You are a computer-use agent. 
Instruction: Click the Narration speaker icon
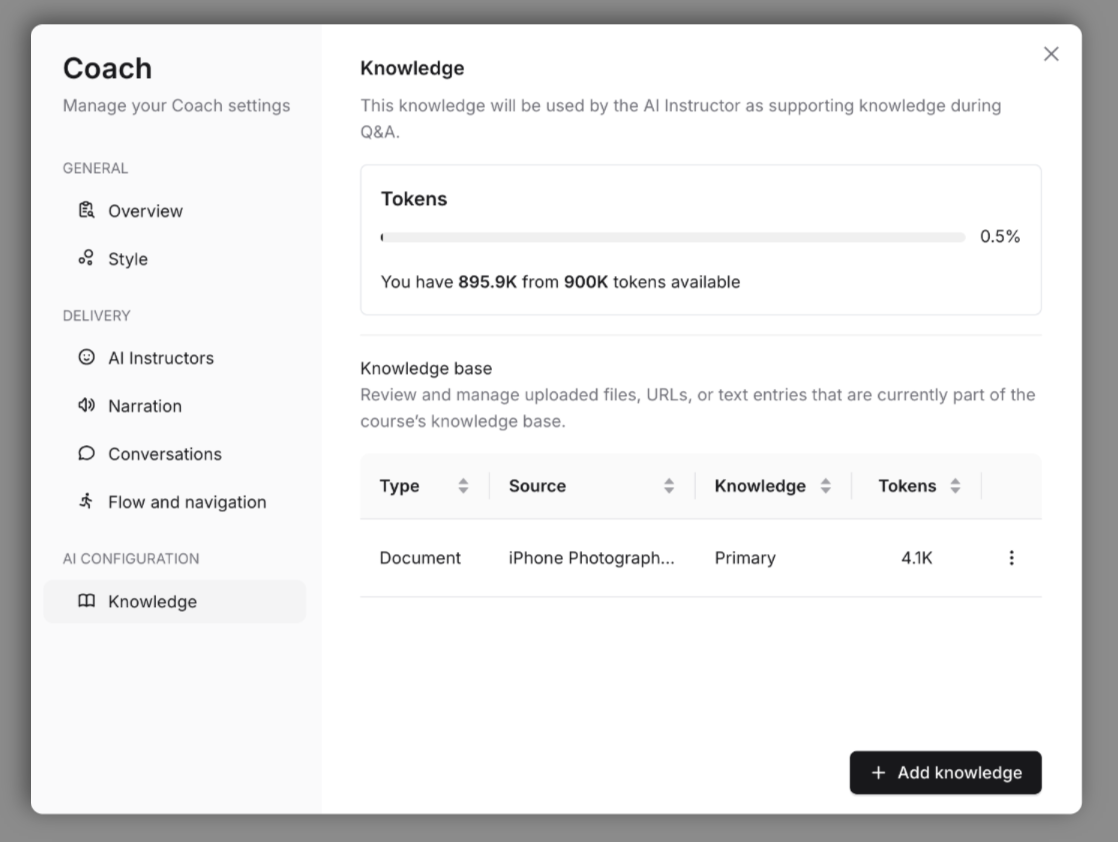88,406
